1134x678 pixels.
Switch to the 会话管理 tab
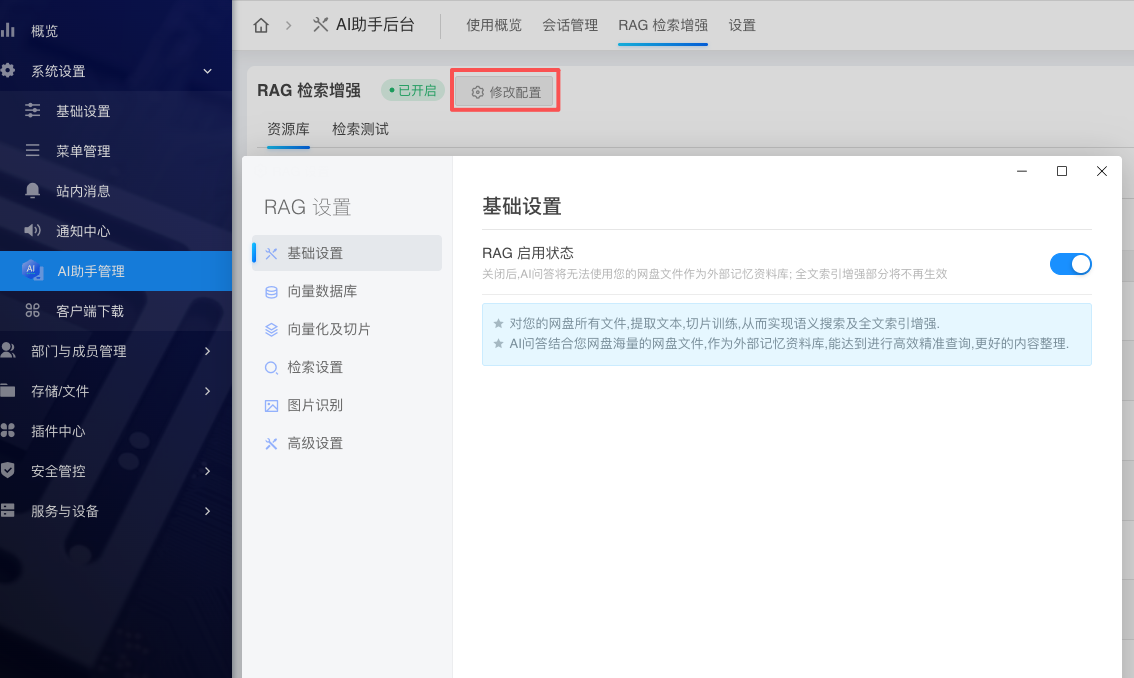pyautogui.click(x=569, y=25)
